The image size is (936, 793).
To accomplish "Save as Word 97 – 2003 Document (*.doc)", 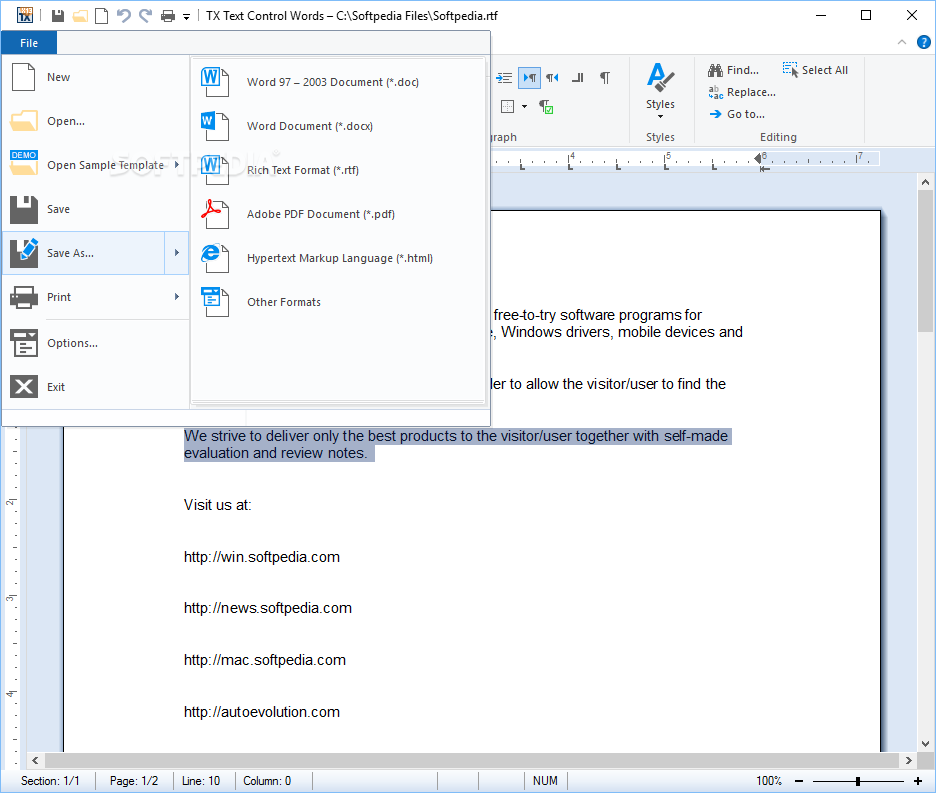I will pos(337,82).
